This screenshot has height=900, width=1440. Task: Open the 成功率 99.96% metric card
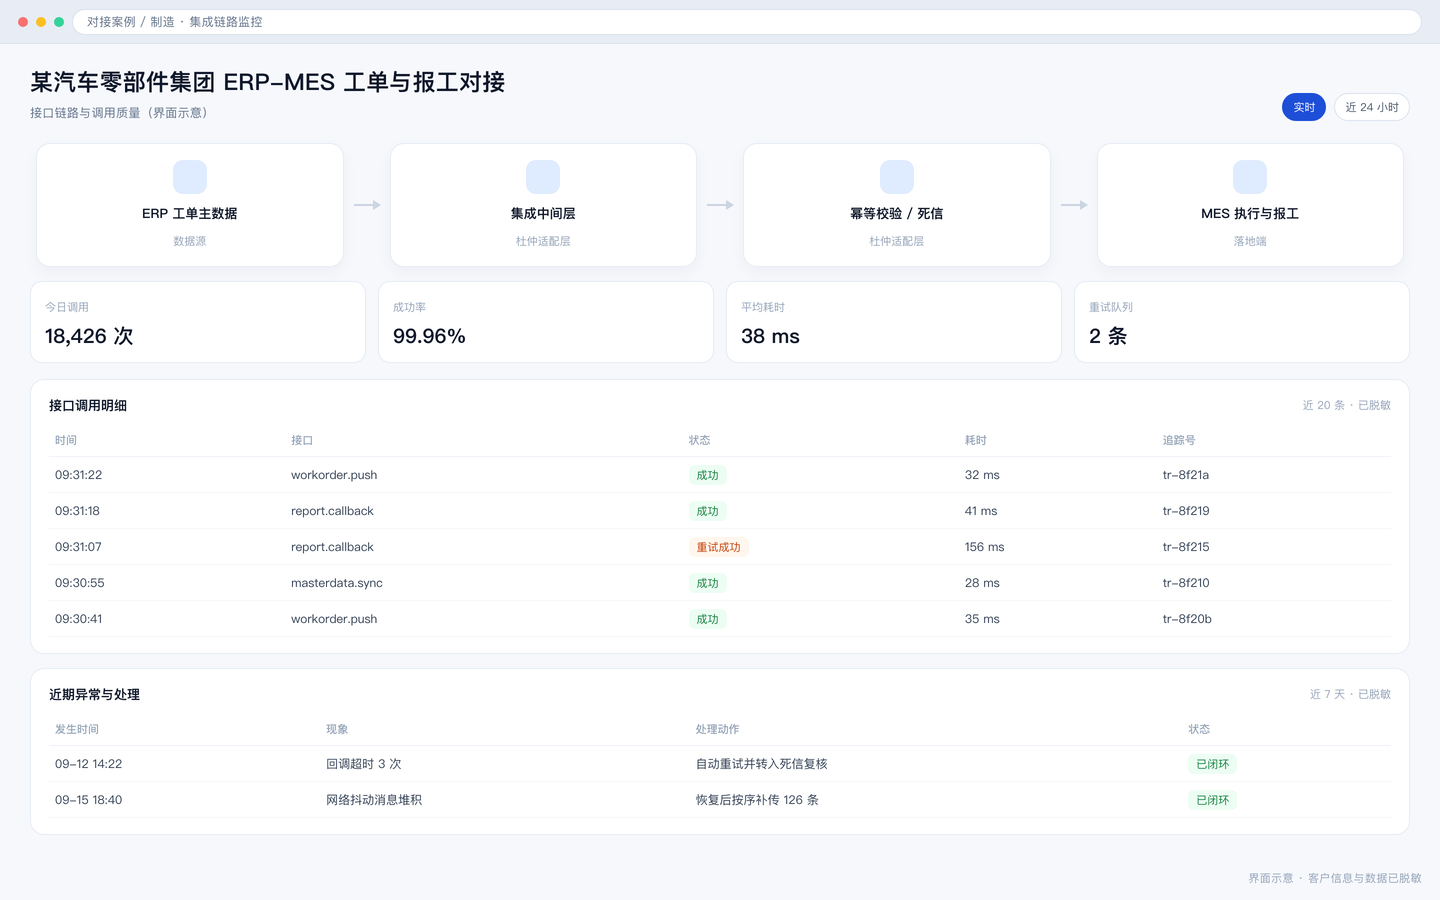coord(546,322)
